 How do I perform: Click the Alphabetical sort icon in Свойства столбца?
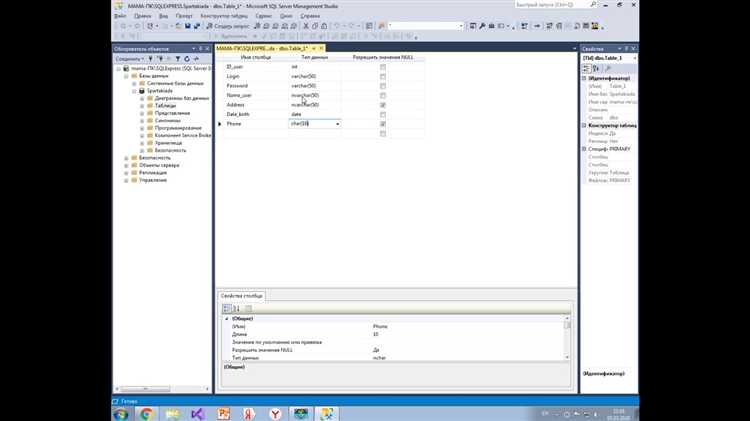(236, 309)
